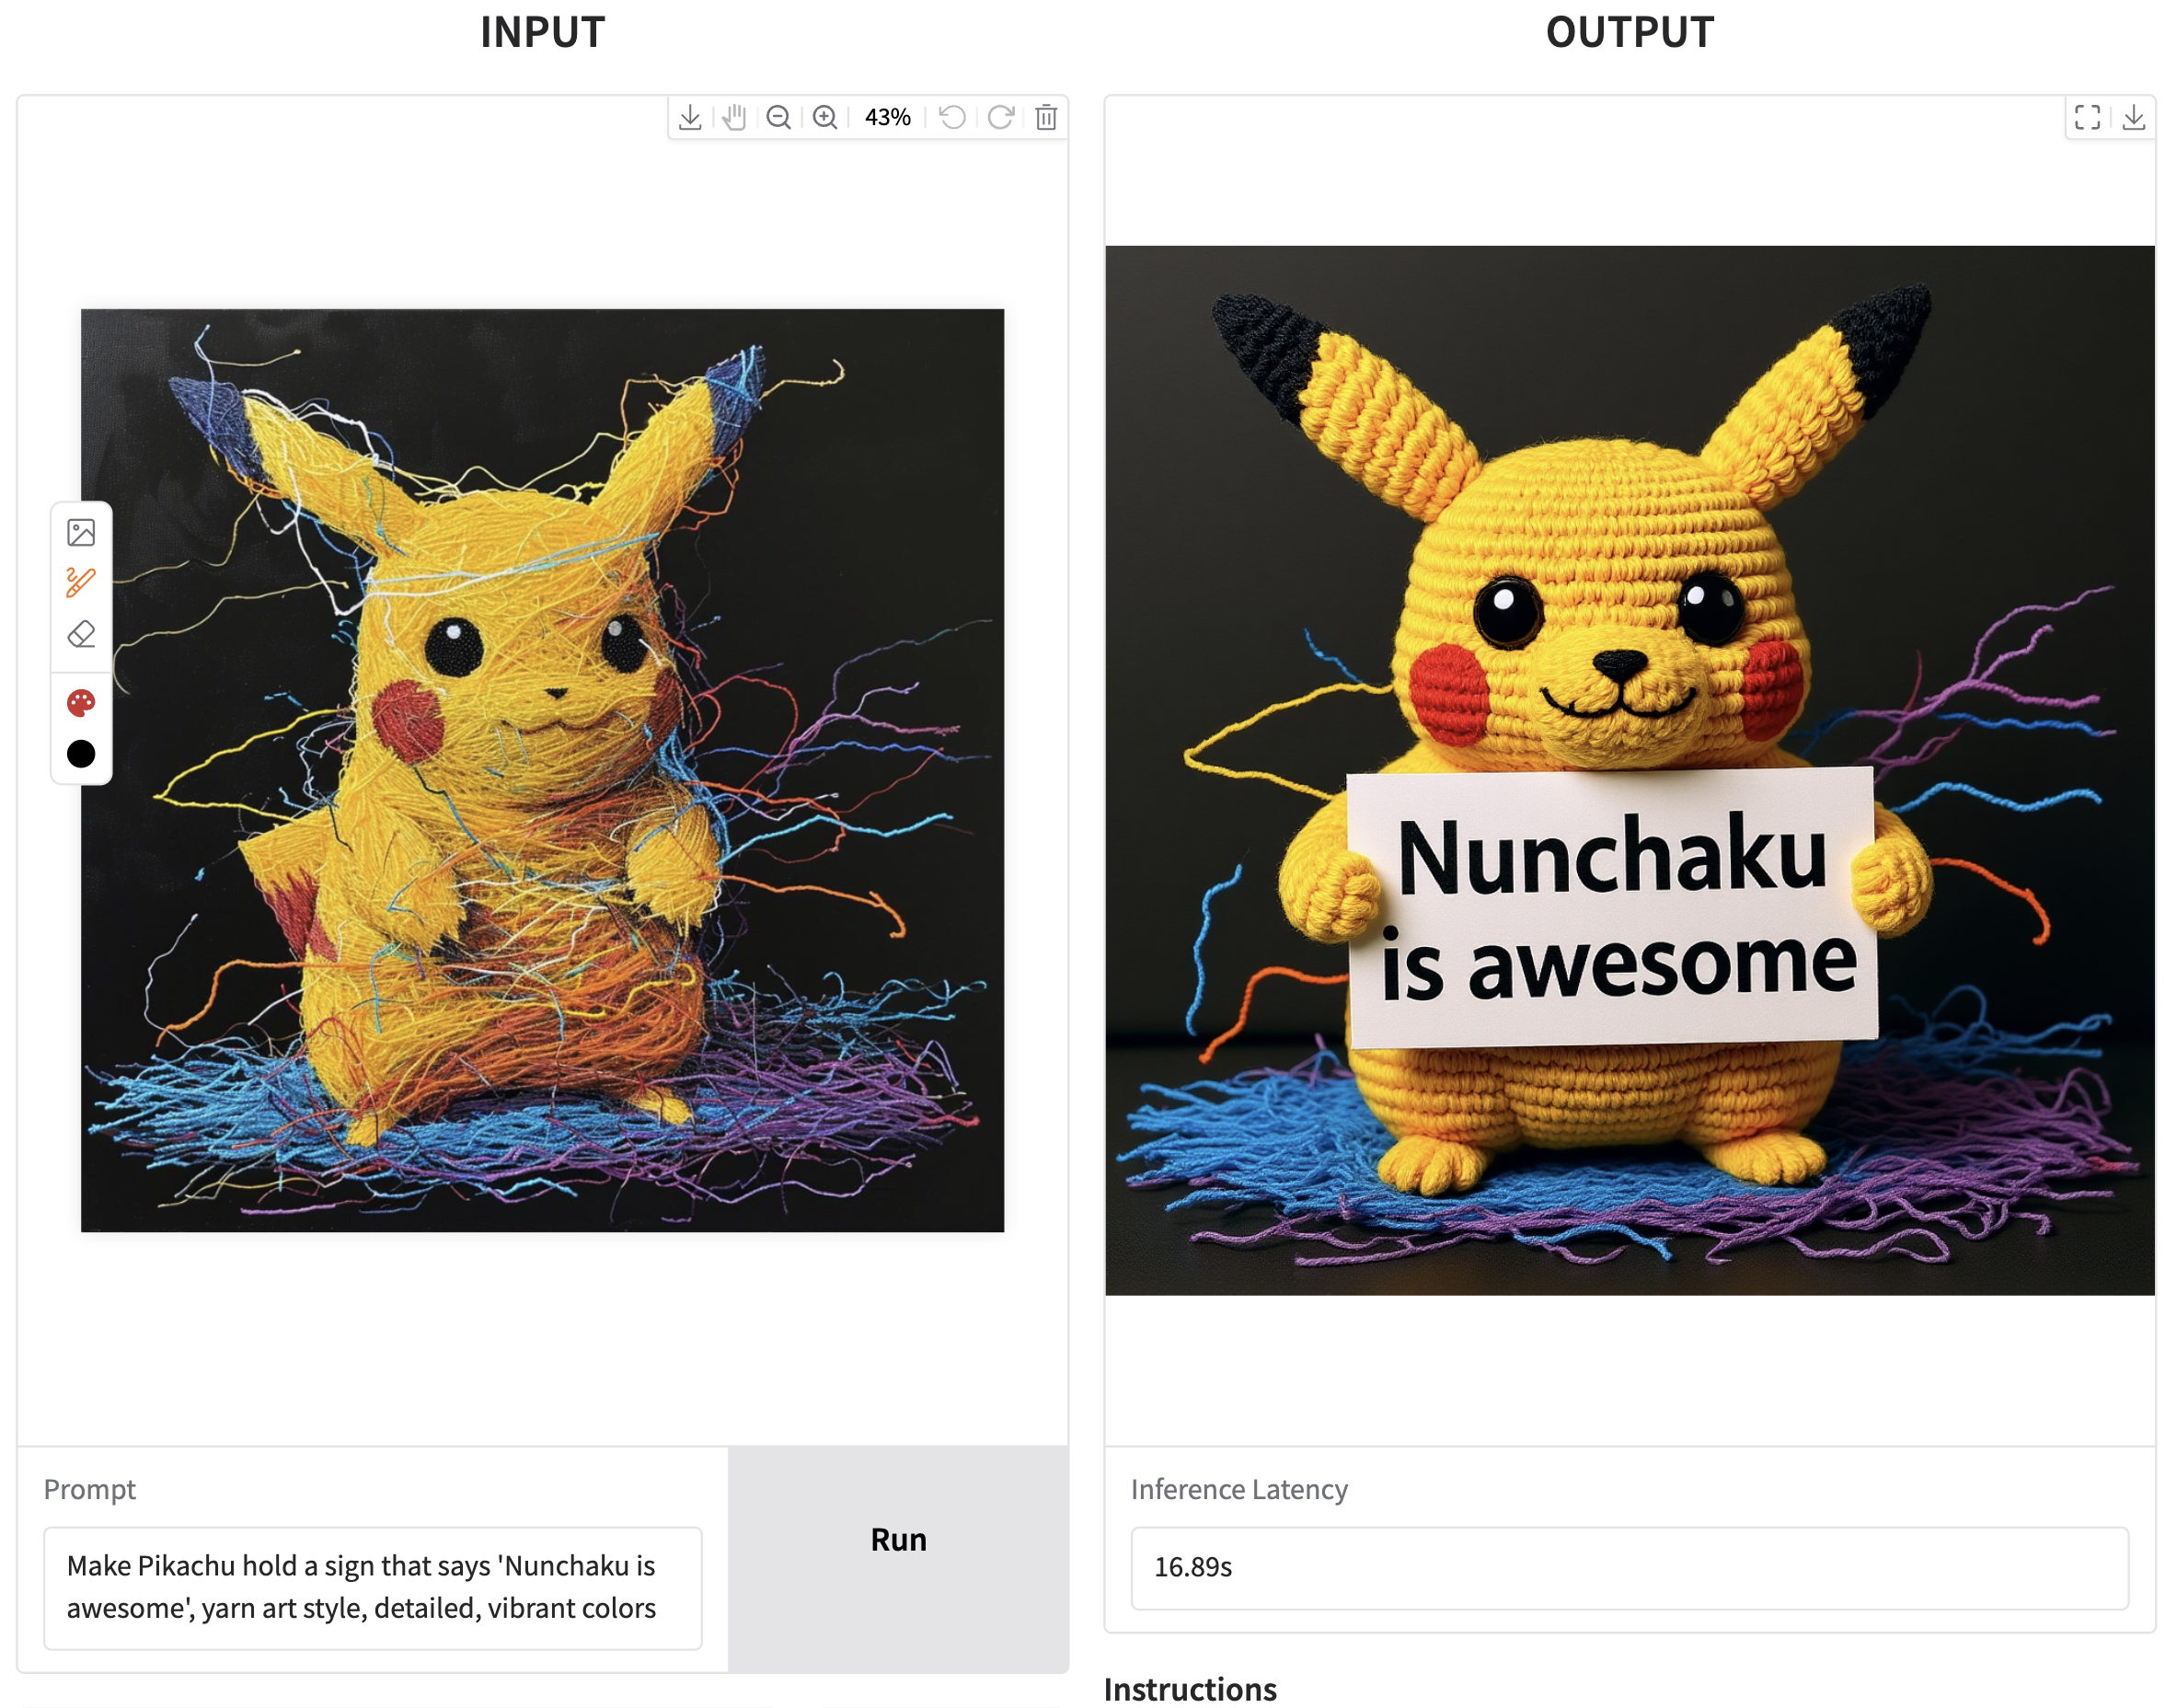Image resolution: width=2177 pixels, height=1708 pixels.
Task: Activate the pan hand tool
Action: 734,118
